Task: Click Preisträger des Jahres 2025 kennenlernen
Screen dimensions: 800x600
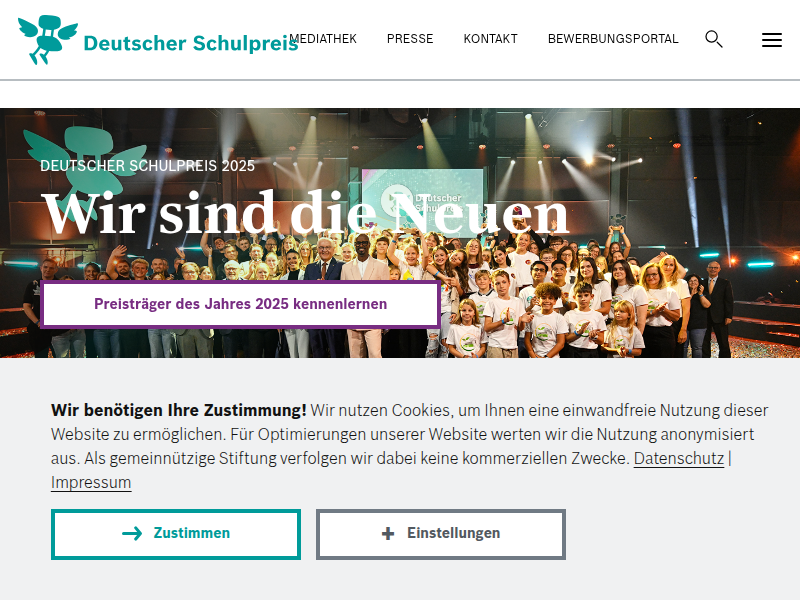Action: (240, 304)
